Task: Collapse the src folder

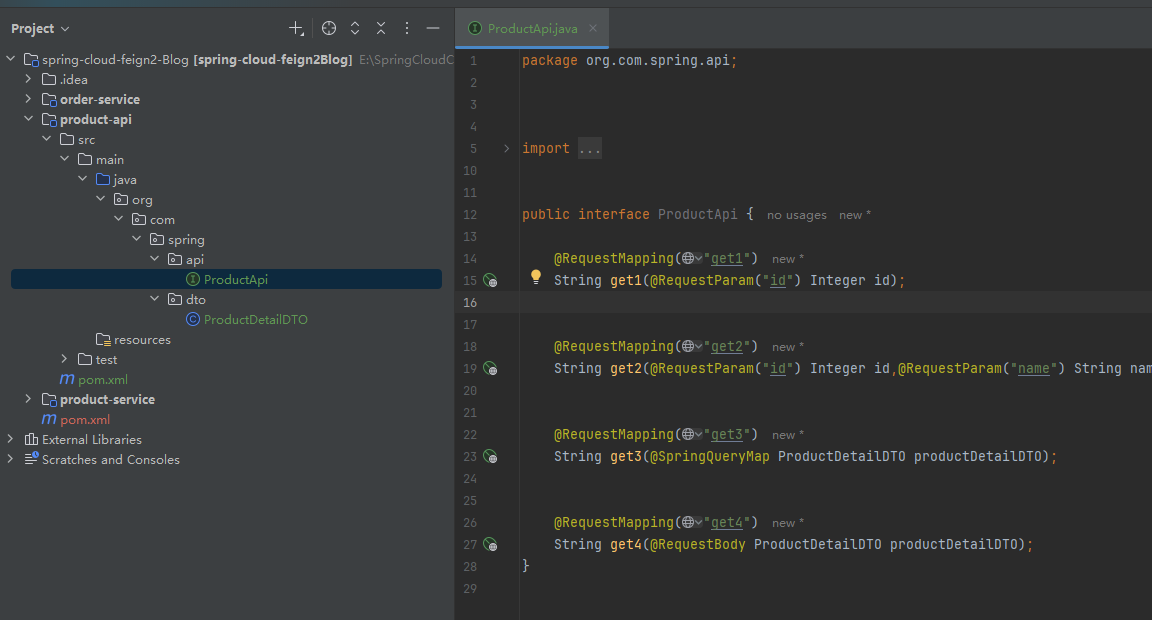Action: click(46, 139)
